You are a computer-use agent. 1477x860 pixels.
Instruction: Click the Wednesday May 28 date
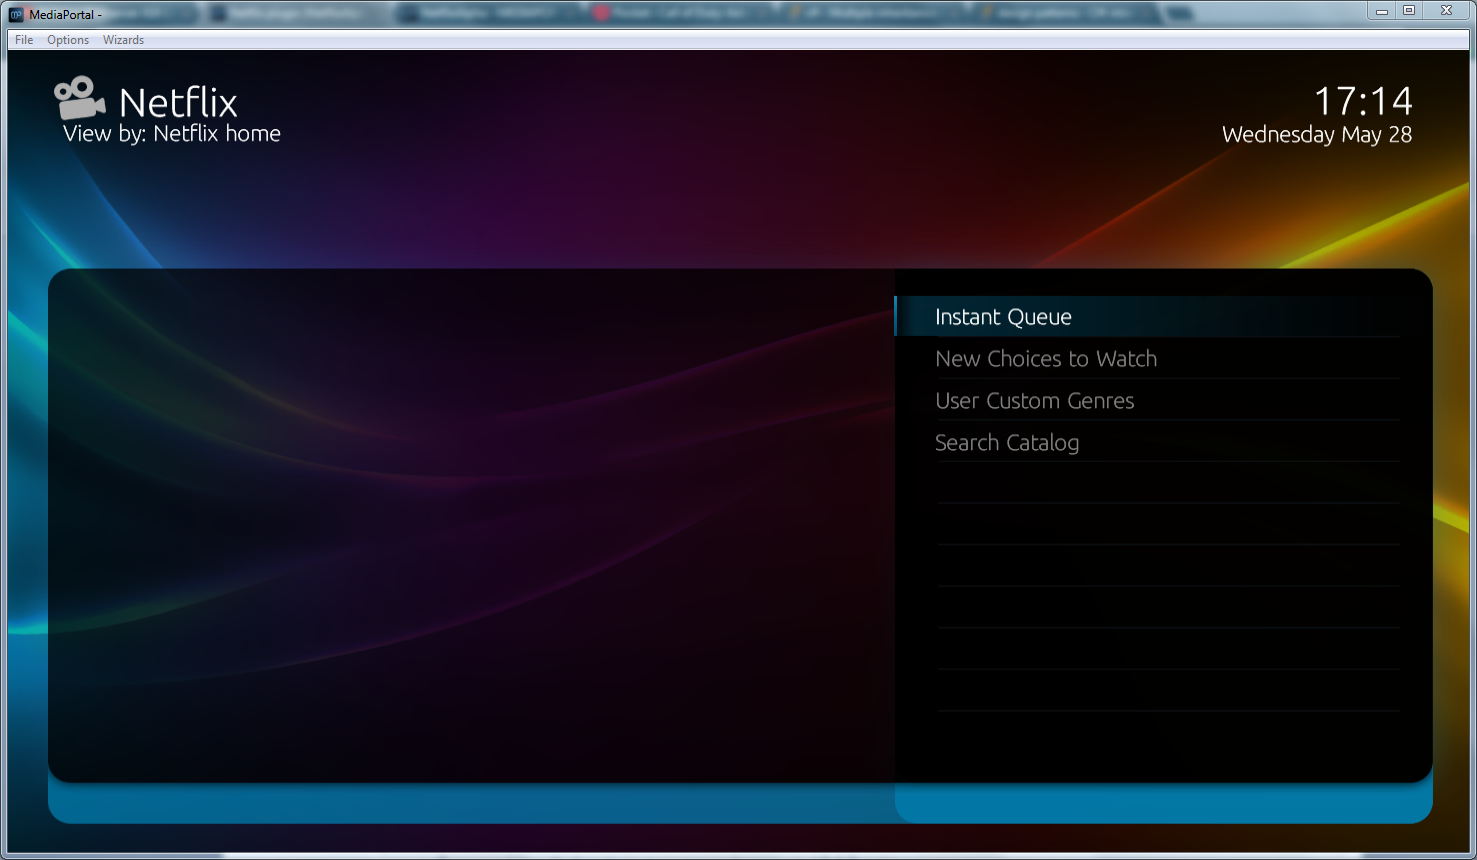click(x=1317, y=135)
